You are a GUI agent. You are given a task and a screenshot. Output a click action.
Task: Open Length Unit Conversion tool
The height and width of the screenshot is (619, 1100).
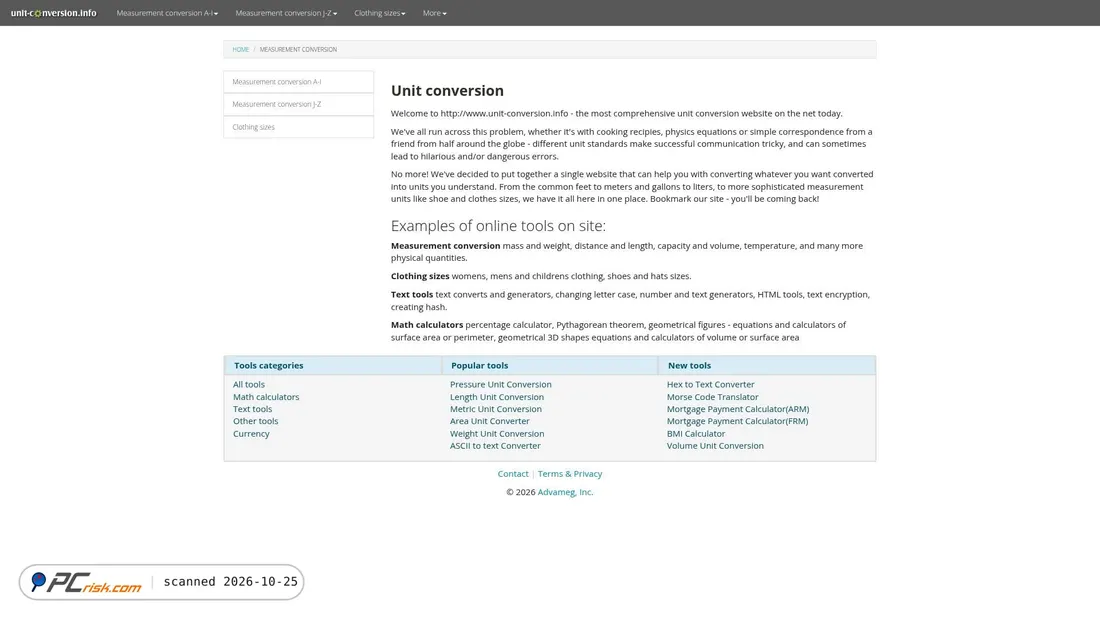[497, 397]
